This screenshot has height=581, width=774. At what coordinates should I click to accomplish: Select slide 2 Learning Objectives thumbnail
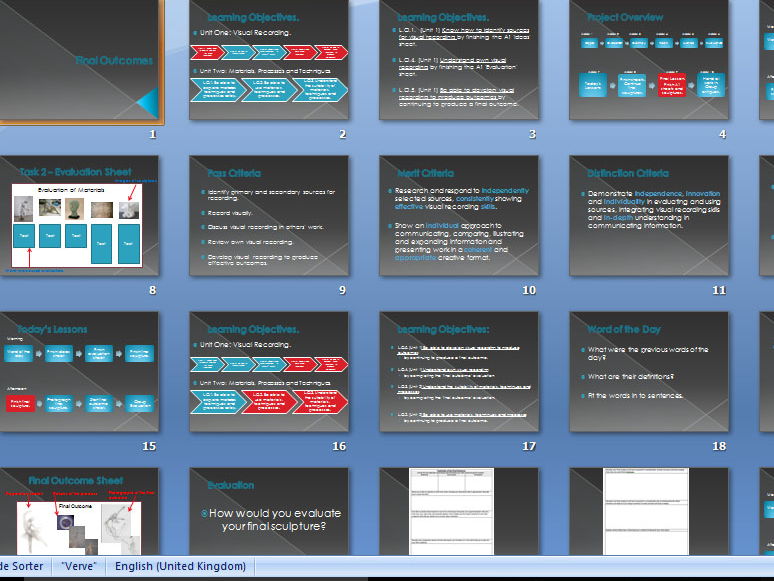pyautogui.click(x=269, y=59)
